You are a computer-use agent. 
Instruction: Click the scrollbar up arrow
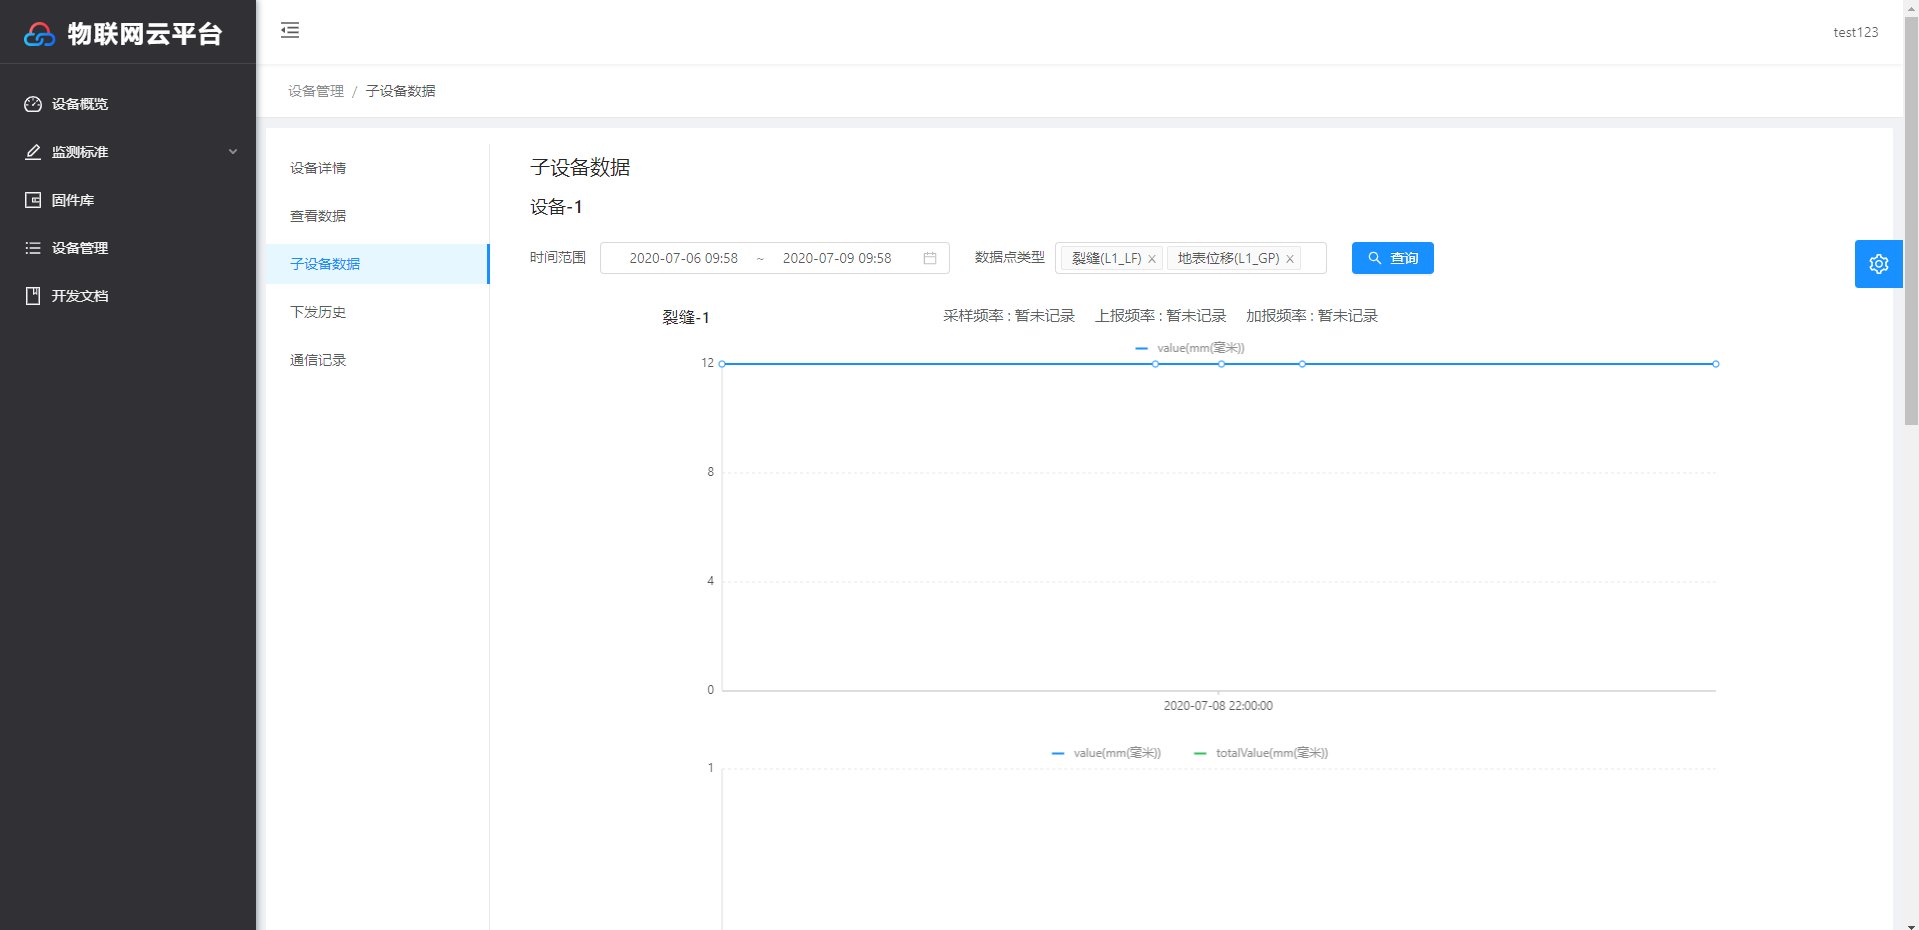[x=1911, y=7]
